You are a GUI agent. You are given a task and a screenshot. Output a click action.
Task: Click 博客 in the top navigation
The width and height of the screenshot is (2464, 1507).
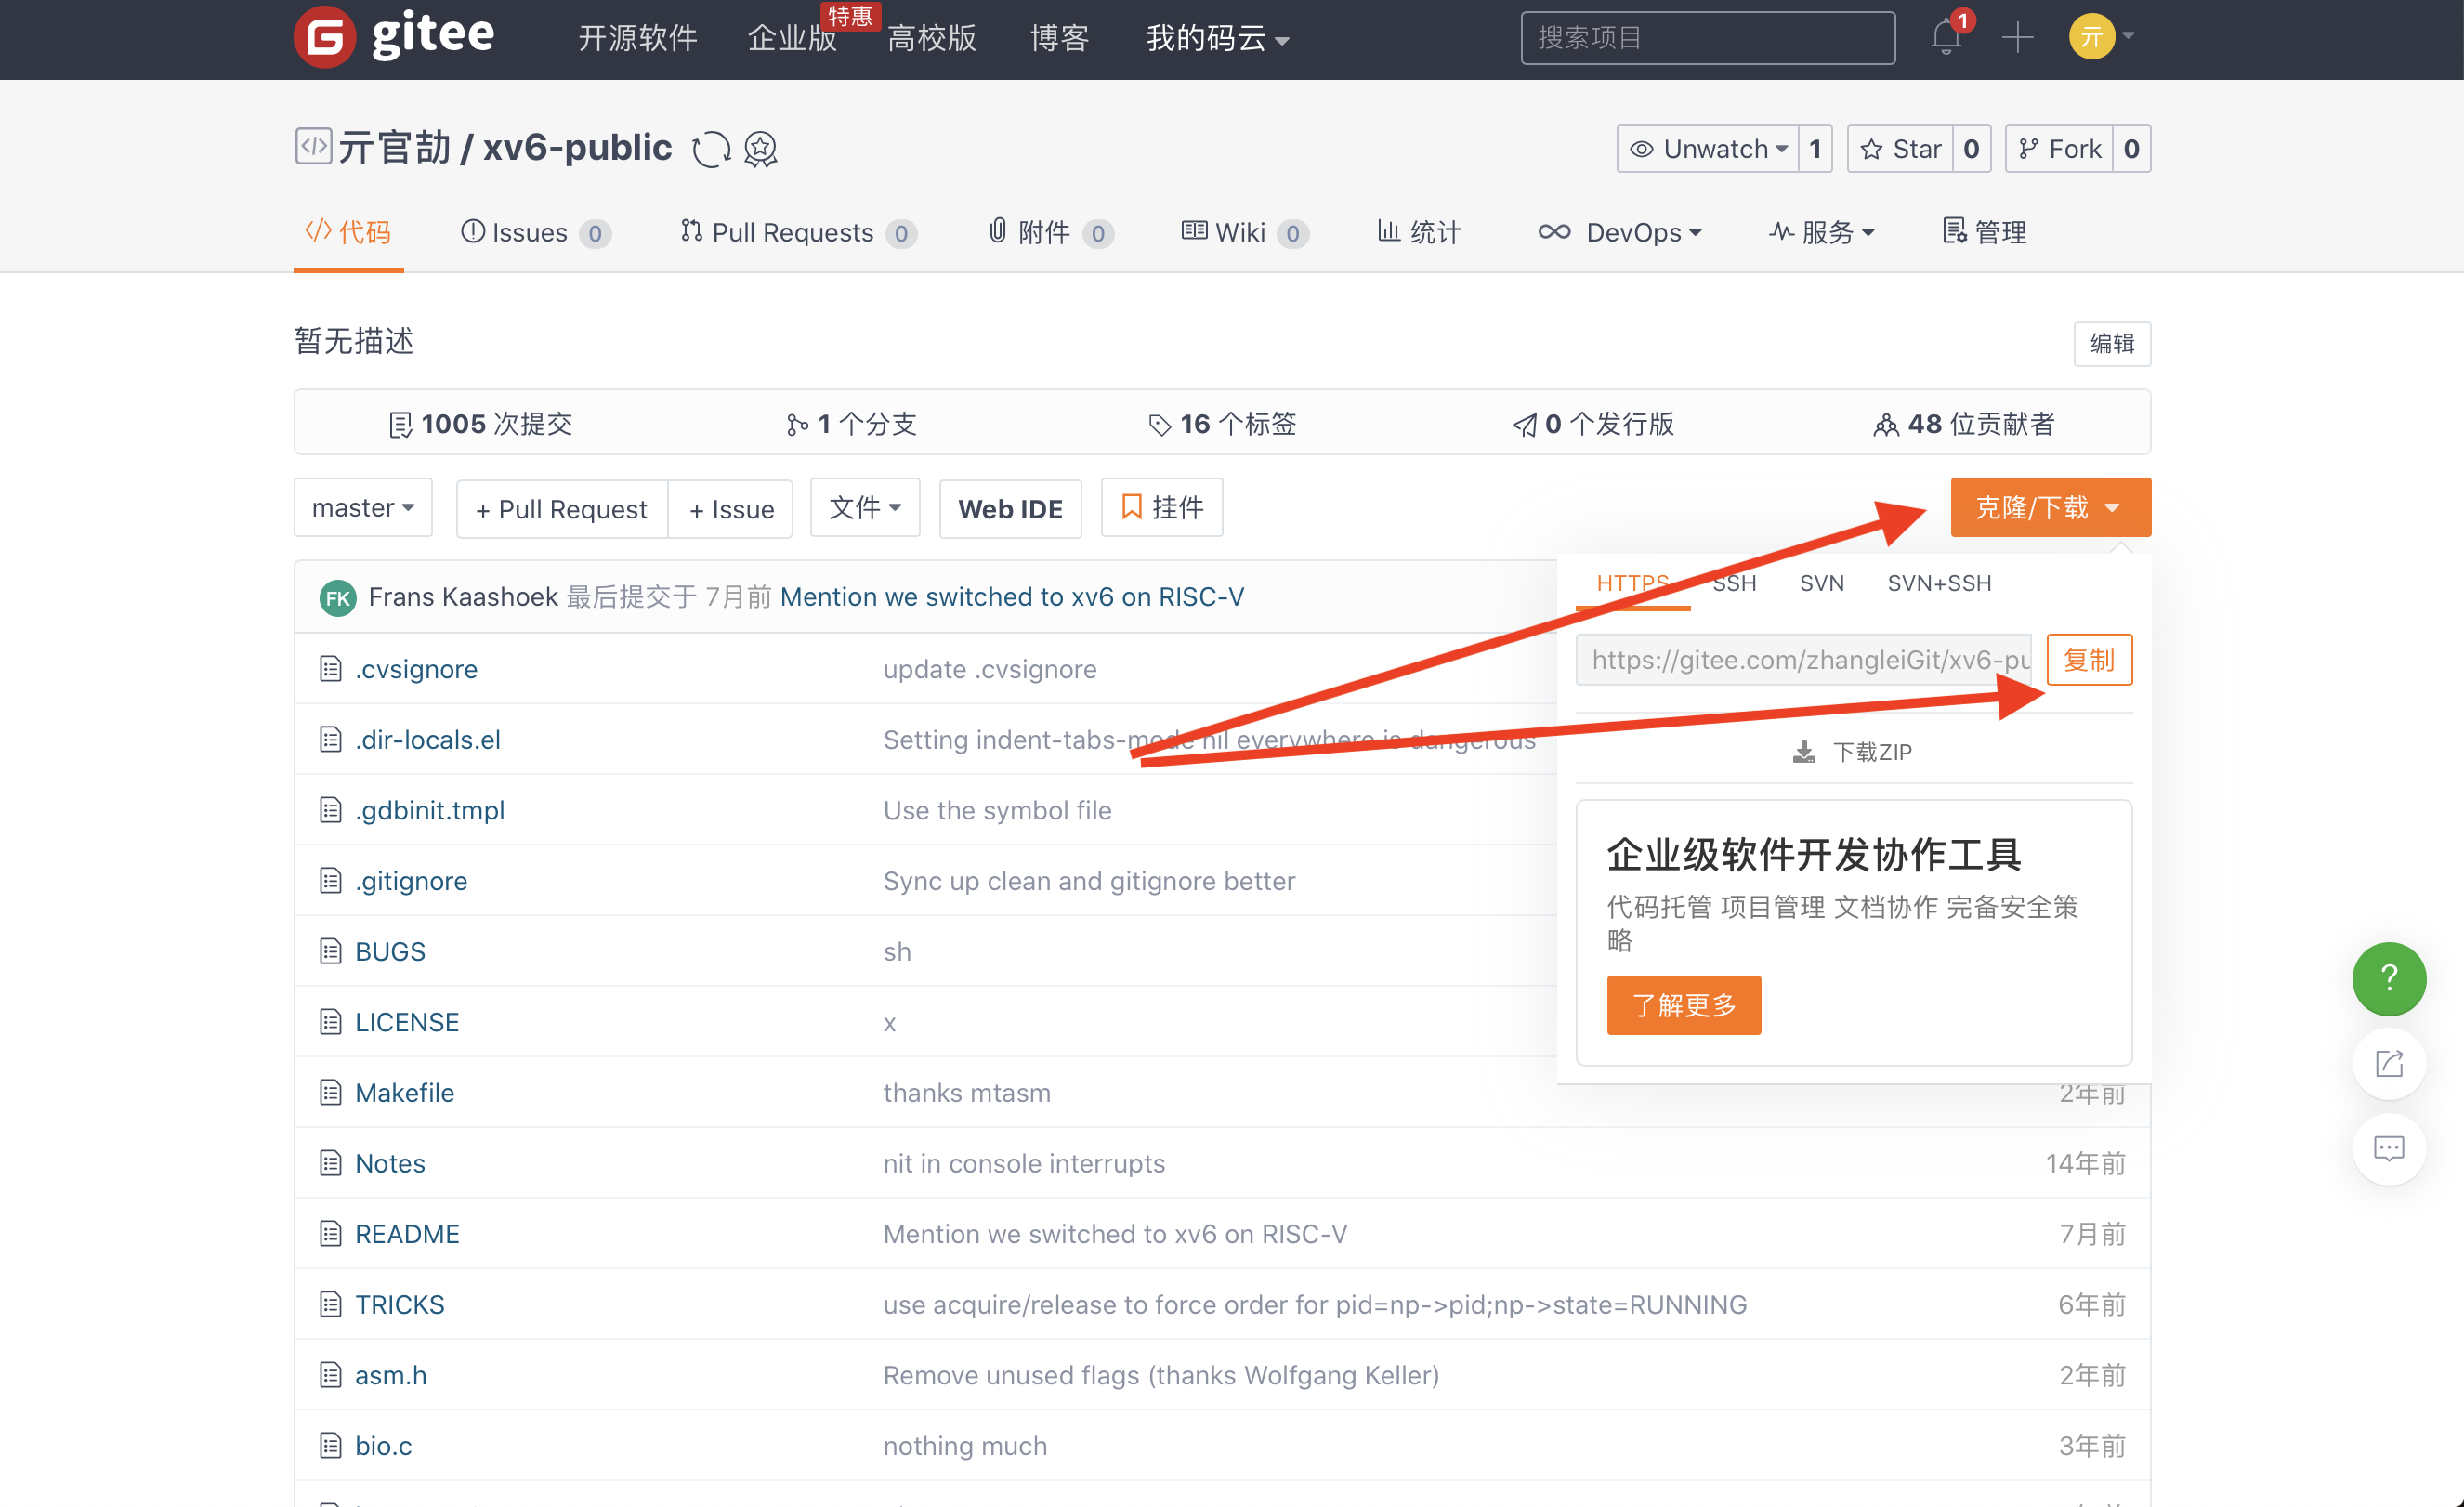pyautogui.click(x=1059, y=38)
